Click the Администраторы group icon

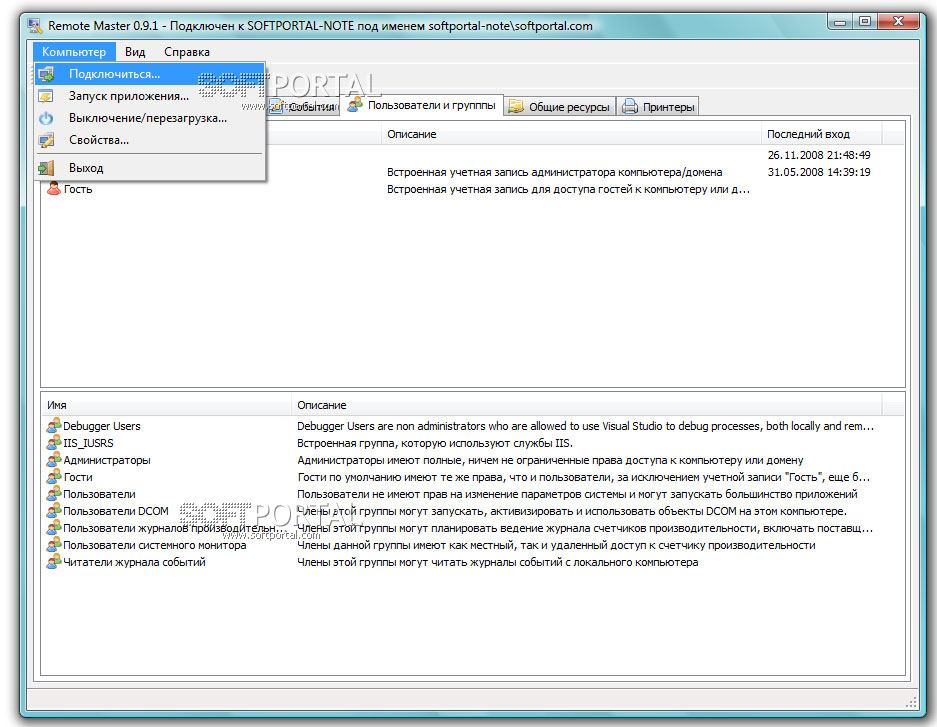54,460
